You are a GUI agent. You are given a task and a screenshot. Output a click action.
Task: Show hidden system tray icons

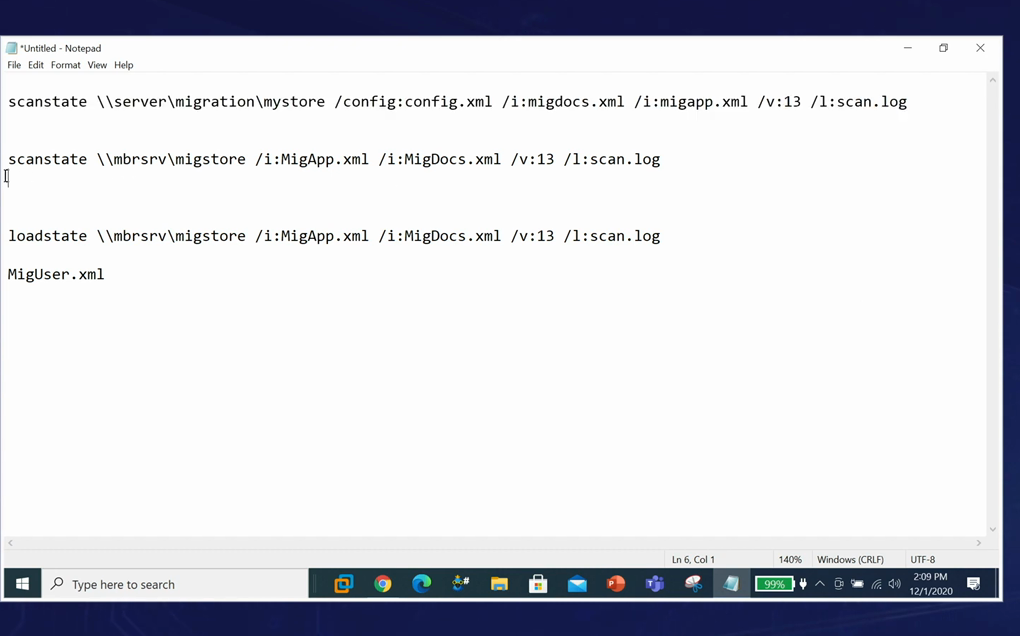pyautogui.click(x=820, y=584)
